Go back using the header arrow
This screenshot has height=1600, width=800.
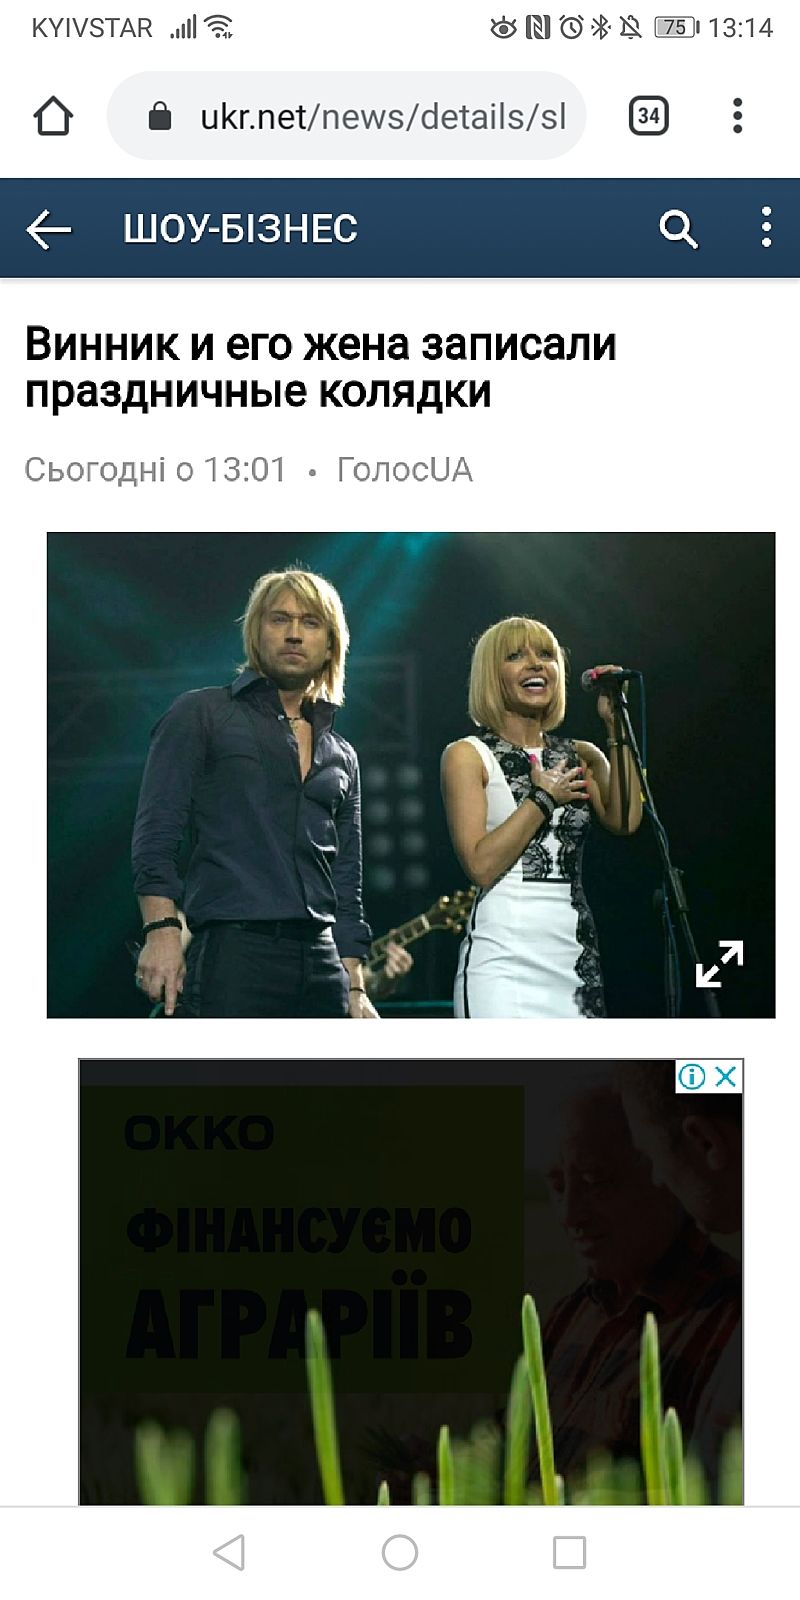(49, 229)
